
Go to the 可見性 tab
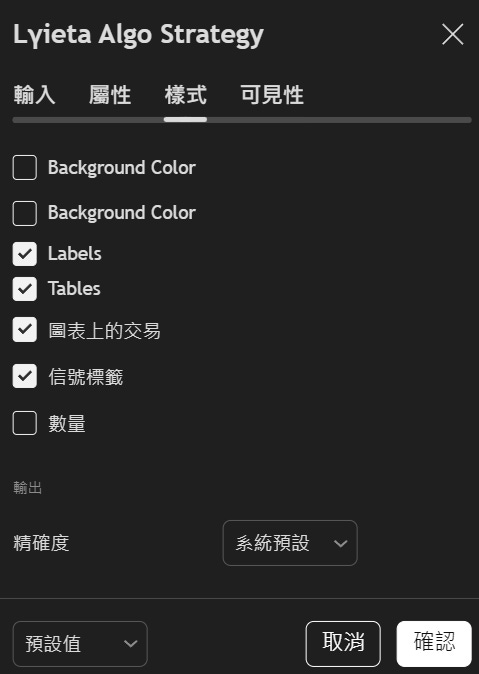click(272, 95)
